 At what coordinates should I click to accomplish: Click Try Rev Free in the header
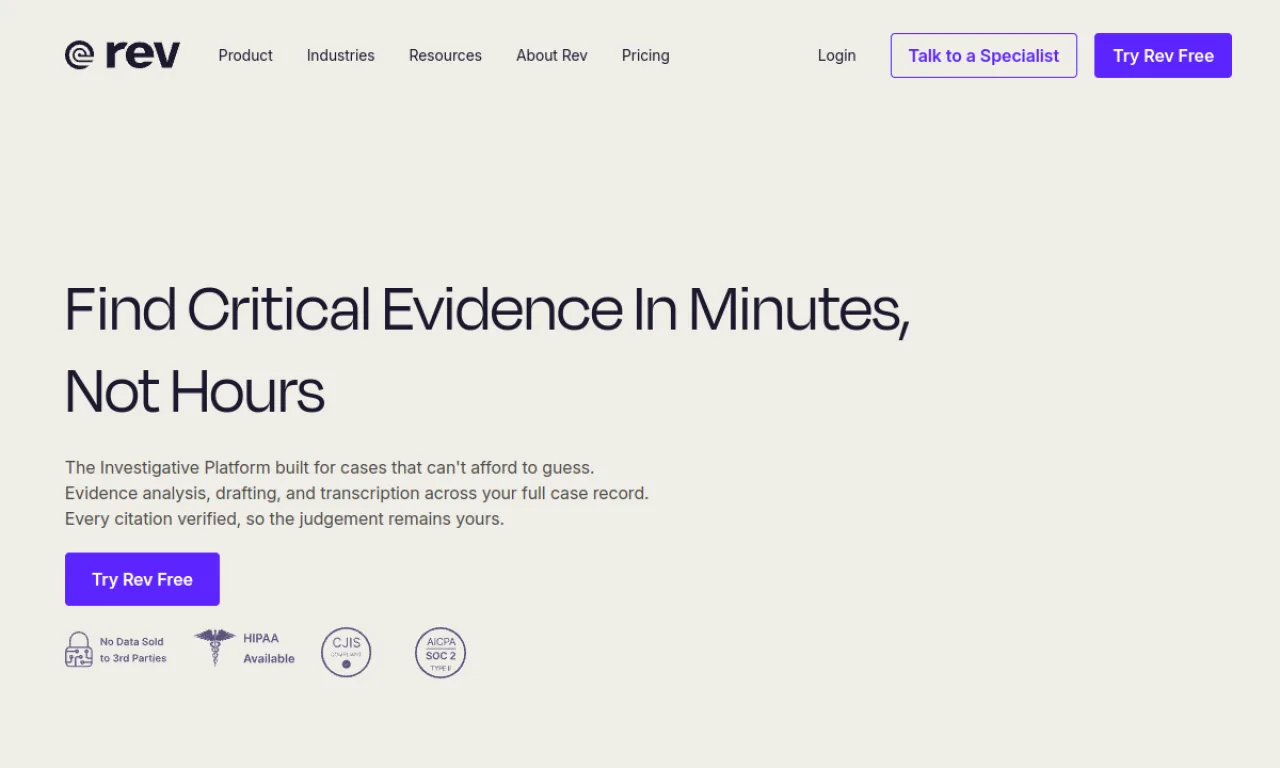tap(1163, 56)
